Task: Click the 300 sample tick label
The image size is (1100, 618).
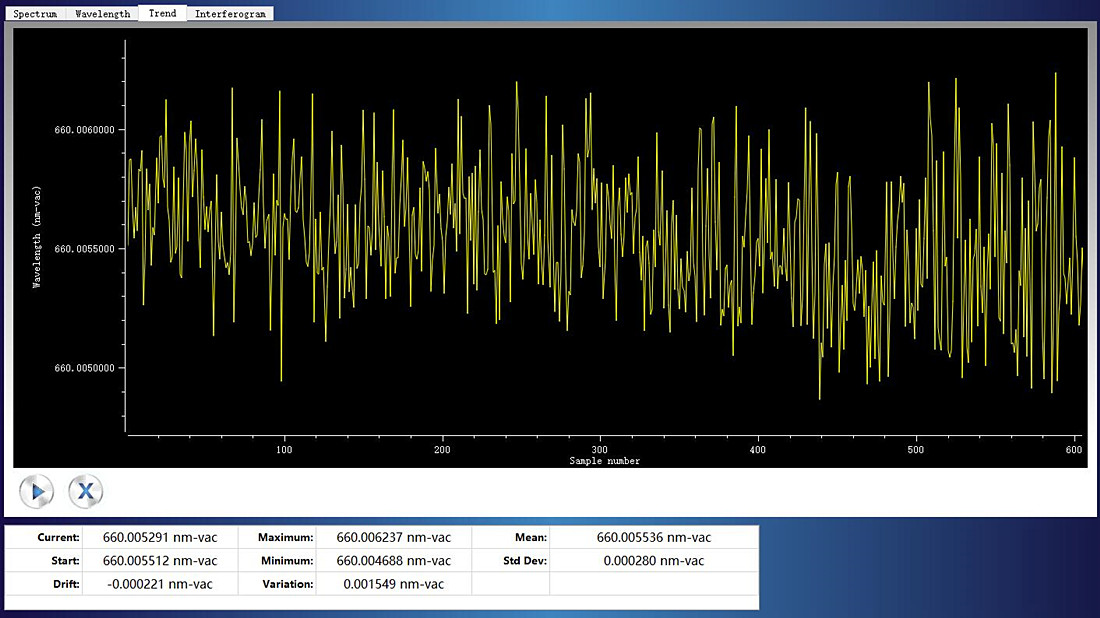Action: (600, 450)
